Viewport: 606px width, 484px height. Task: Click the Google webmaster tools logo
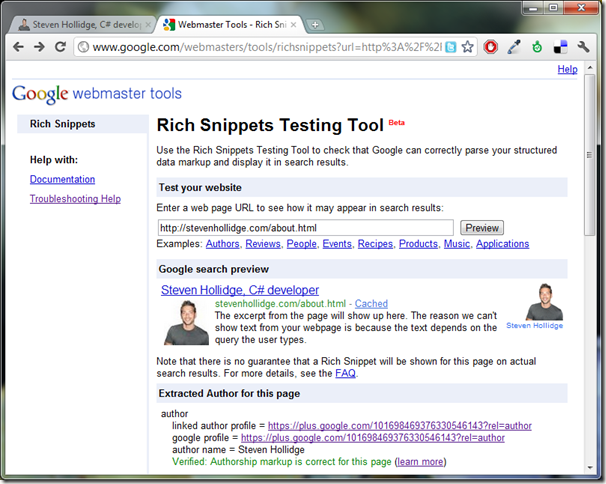coord(97,94)
